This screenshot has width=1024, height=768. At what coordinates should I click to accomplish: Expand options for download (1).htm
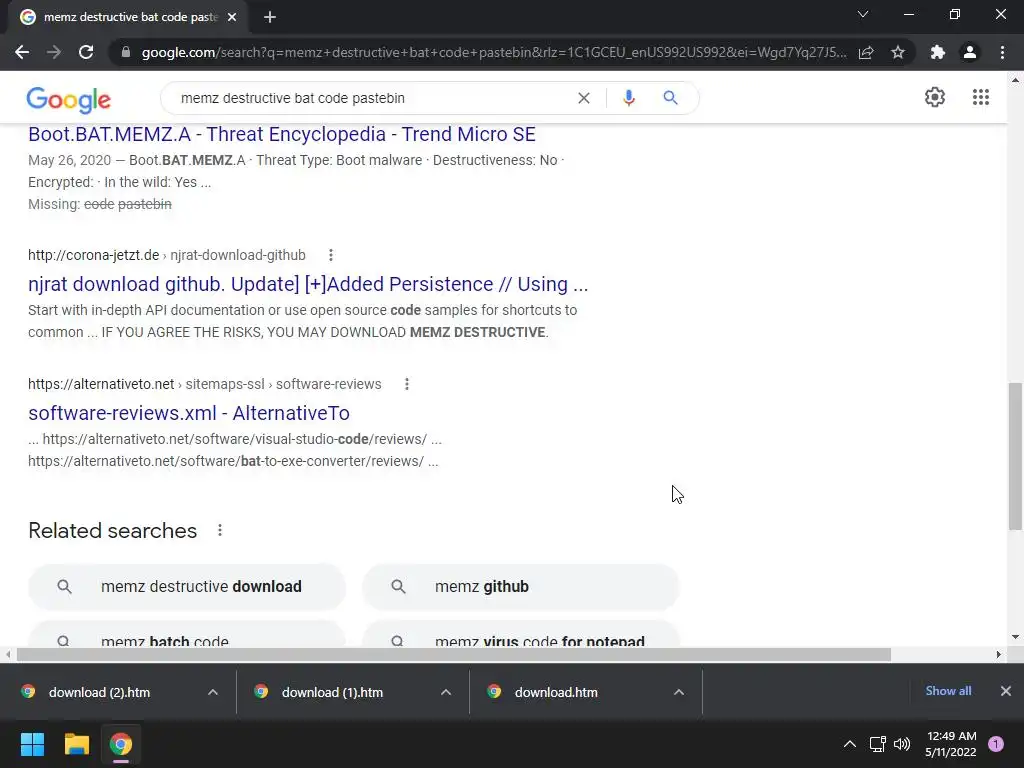tap(446, 692)
